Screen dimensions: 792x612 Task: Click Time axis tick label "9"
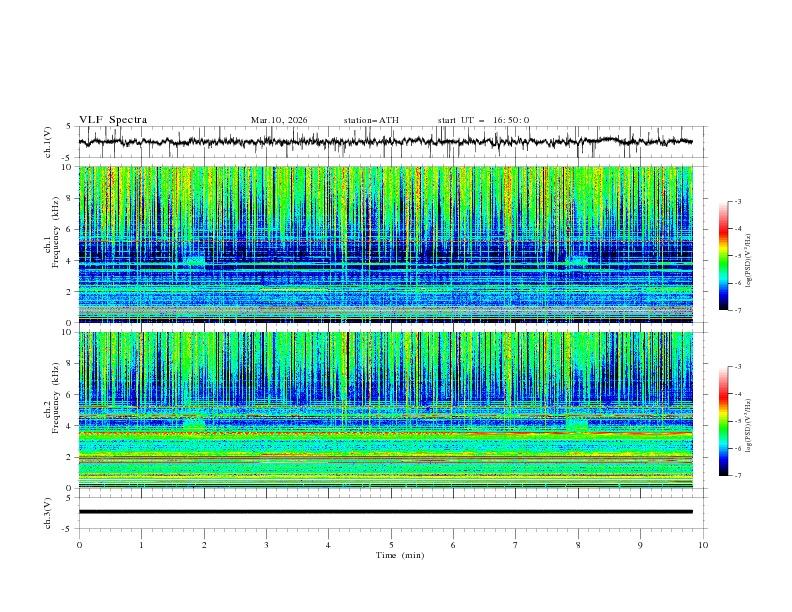(x=640, y=545)
